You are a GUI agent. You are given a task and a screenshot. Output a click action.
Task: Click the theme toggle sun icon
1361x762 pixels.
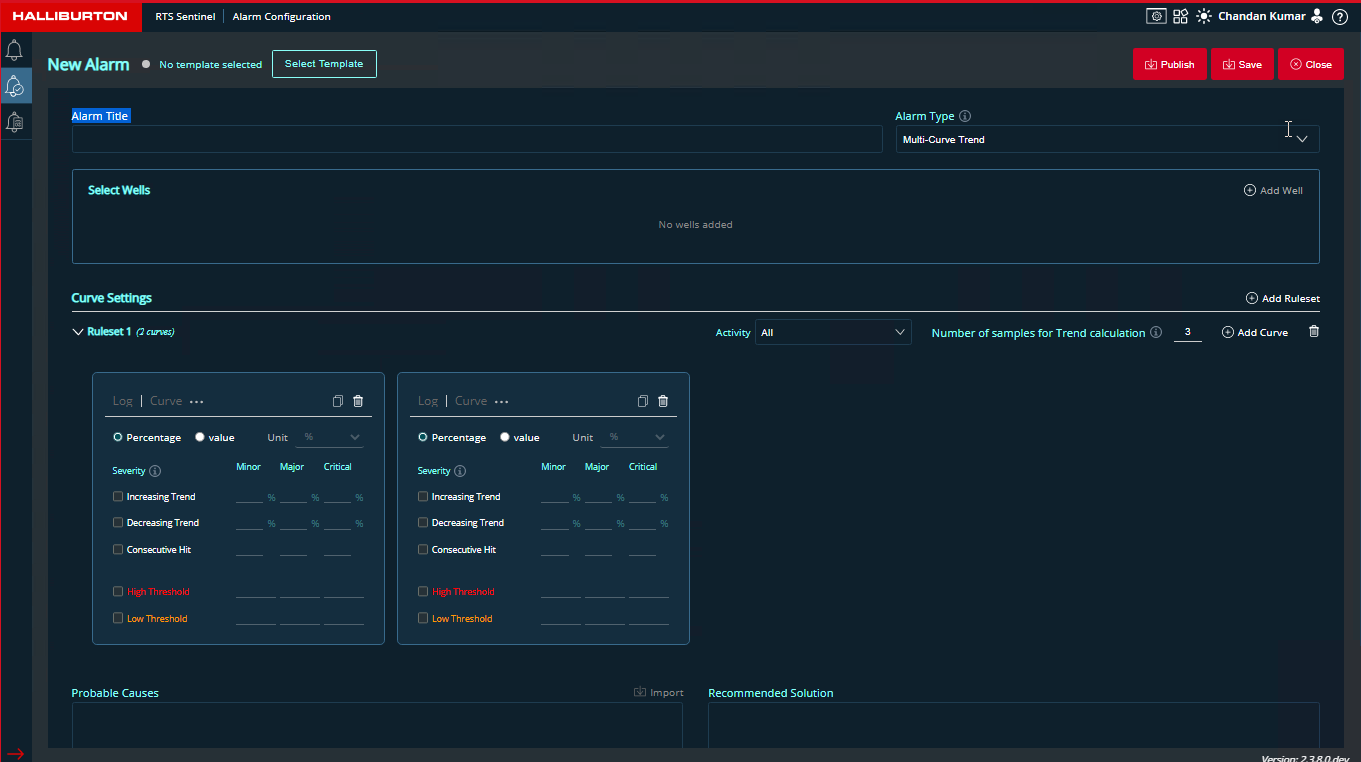[x=1203, y=16]
